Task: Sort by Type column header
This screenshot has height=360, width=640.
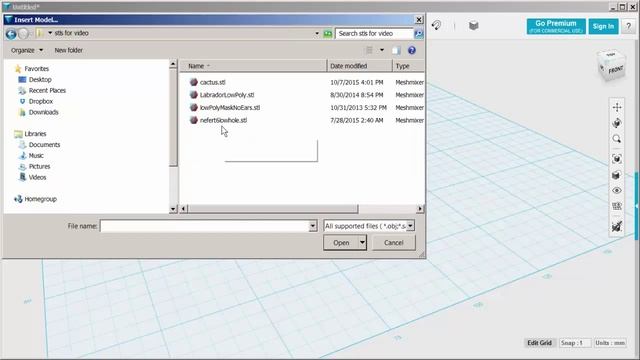Action: pyautogui.click(x=408, y=66)
